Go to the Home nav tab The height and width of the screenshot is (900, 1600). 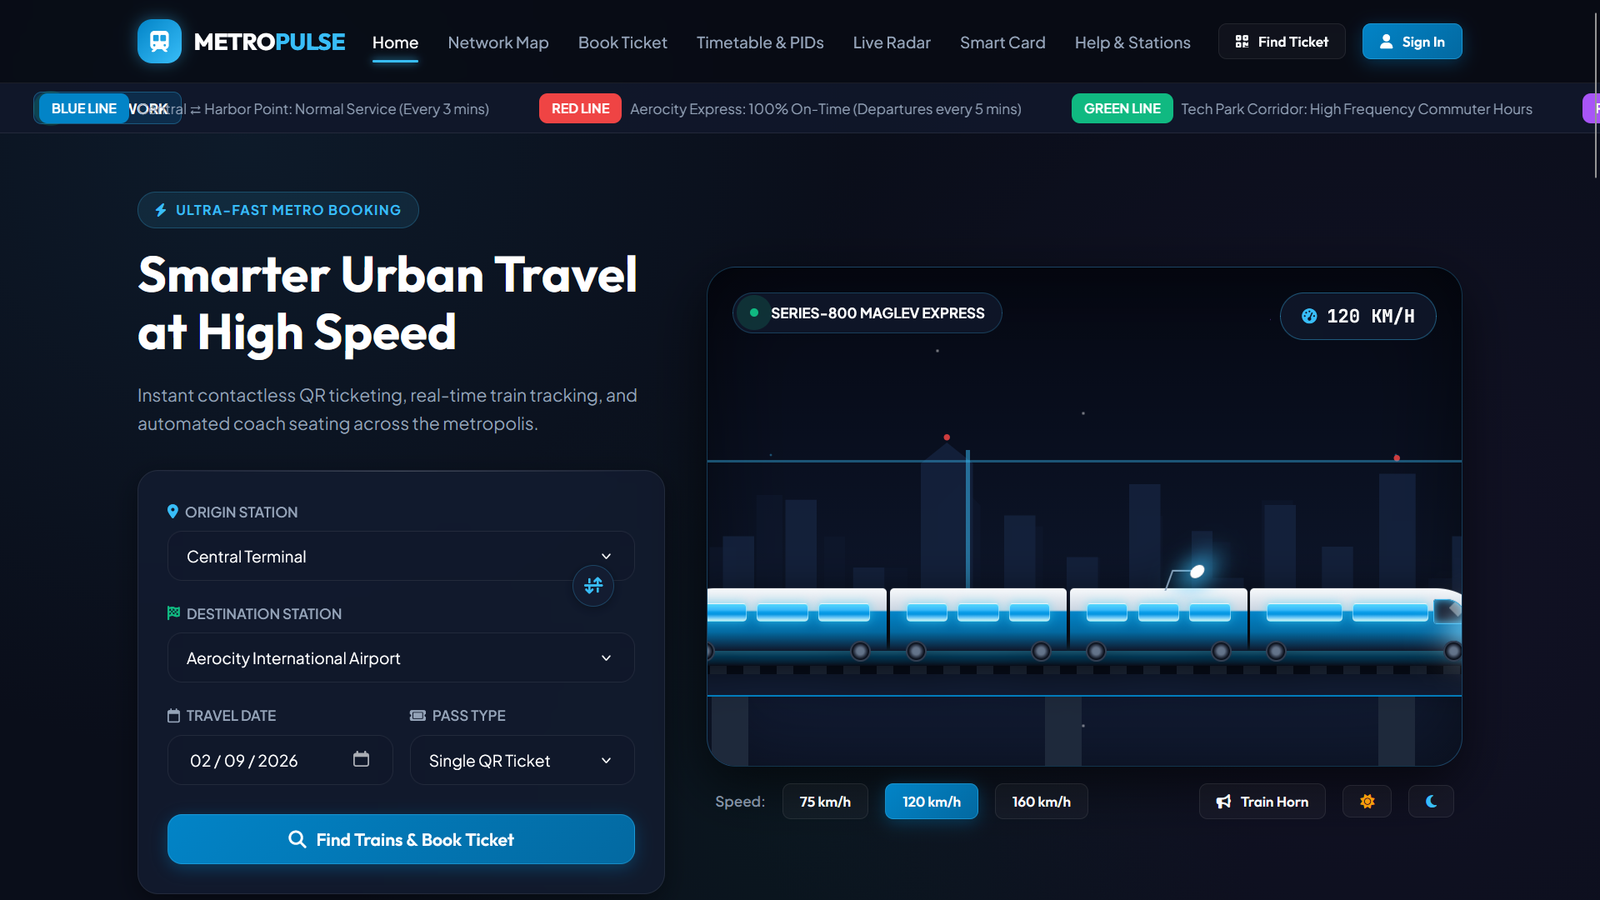click(395, 42)
